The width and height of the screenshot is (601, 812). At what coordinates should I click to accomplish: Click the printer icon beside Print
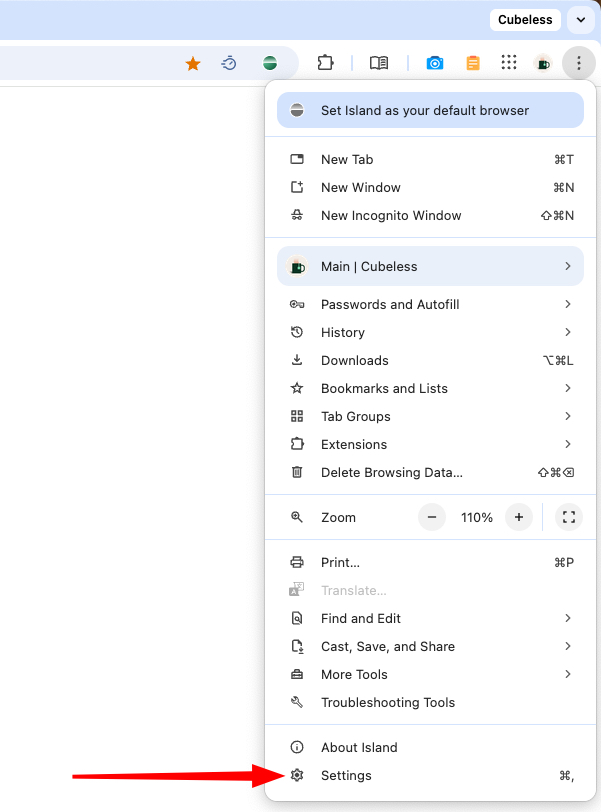click(x=297, y=562)
